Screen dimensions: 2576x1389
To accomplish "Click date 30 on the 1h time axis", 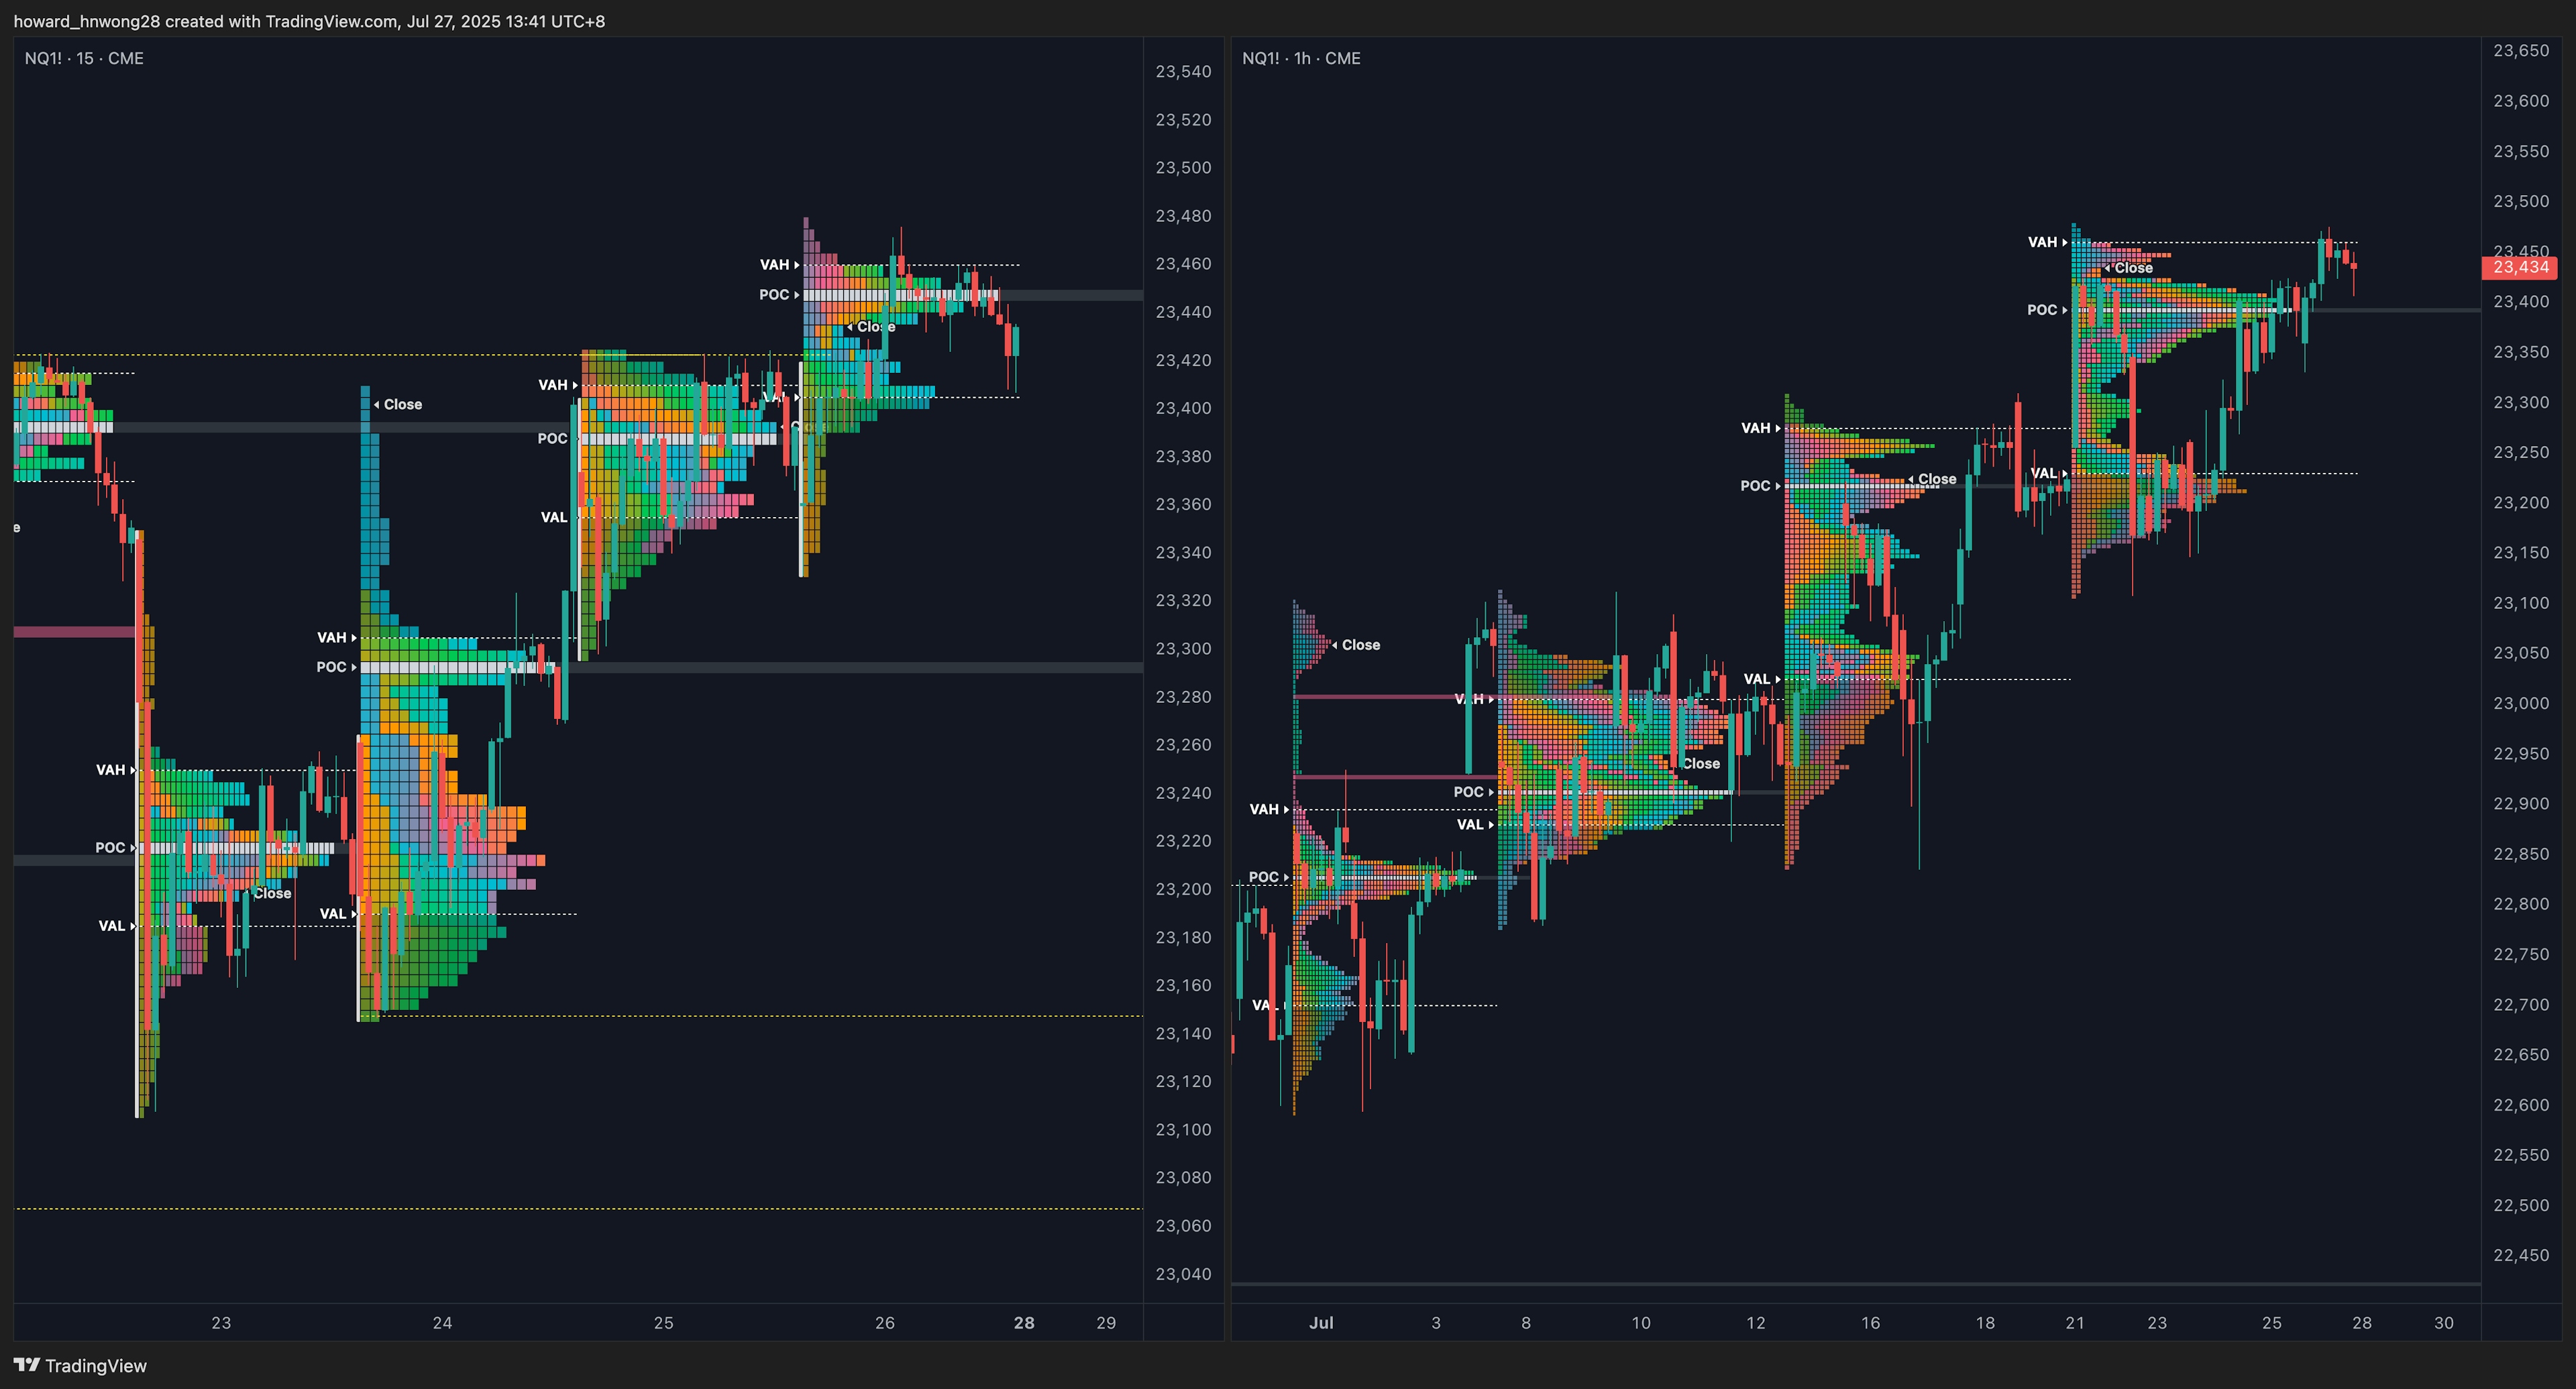I will click(x=2444, y=1322).
